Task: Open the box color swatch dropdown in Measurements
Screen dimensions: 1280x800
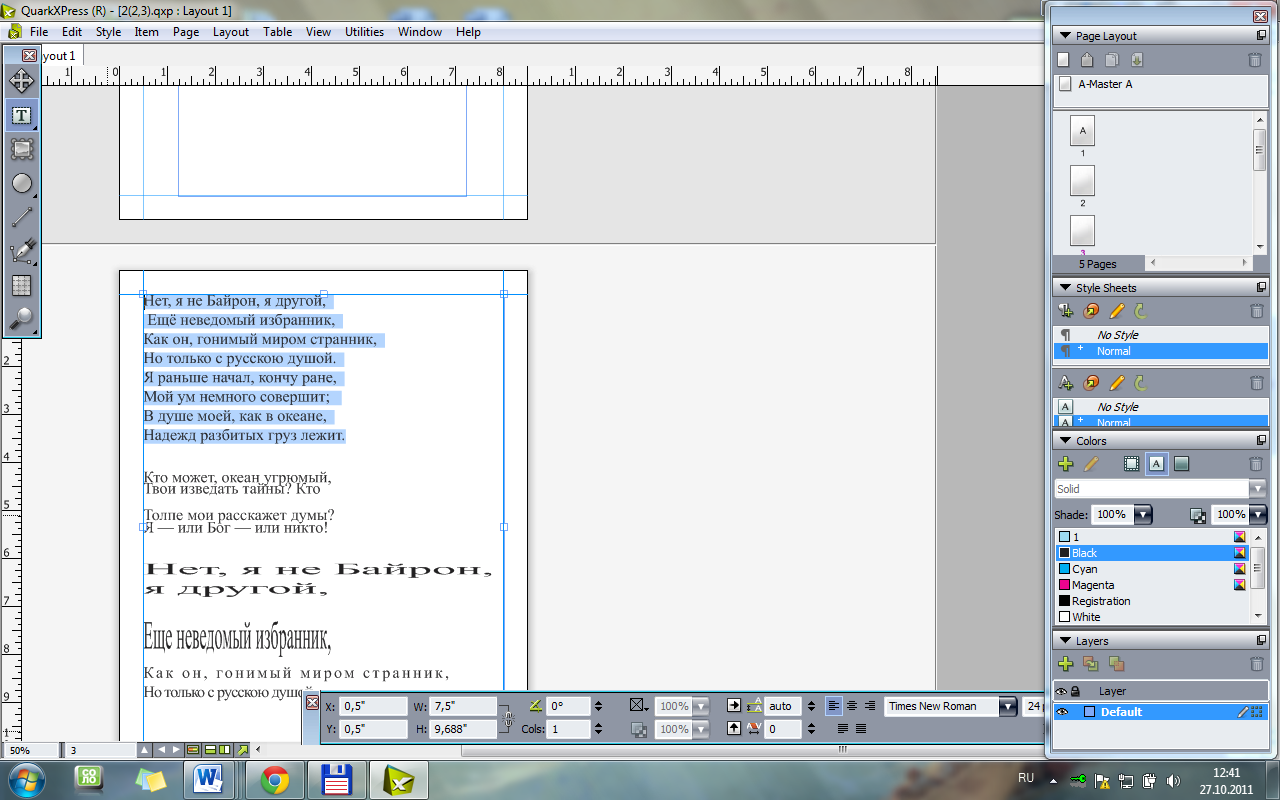Action: (637, 706)
